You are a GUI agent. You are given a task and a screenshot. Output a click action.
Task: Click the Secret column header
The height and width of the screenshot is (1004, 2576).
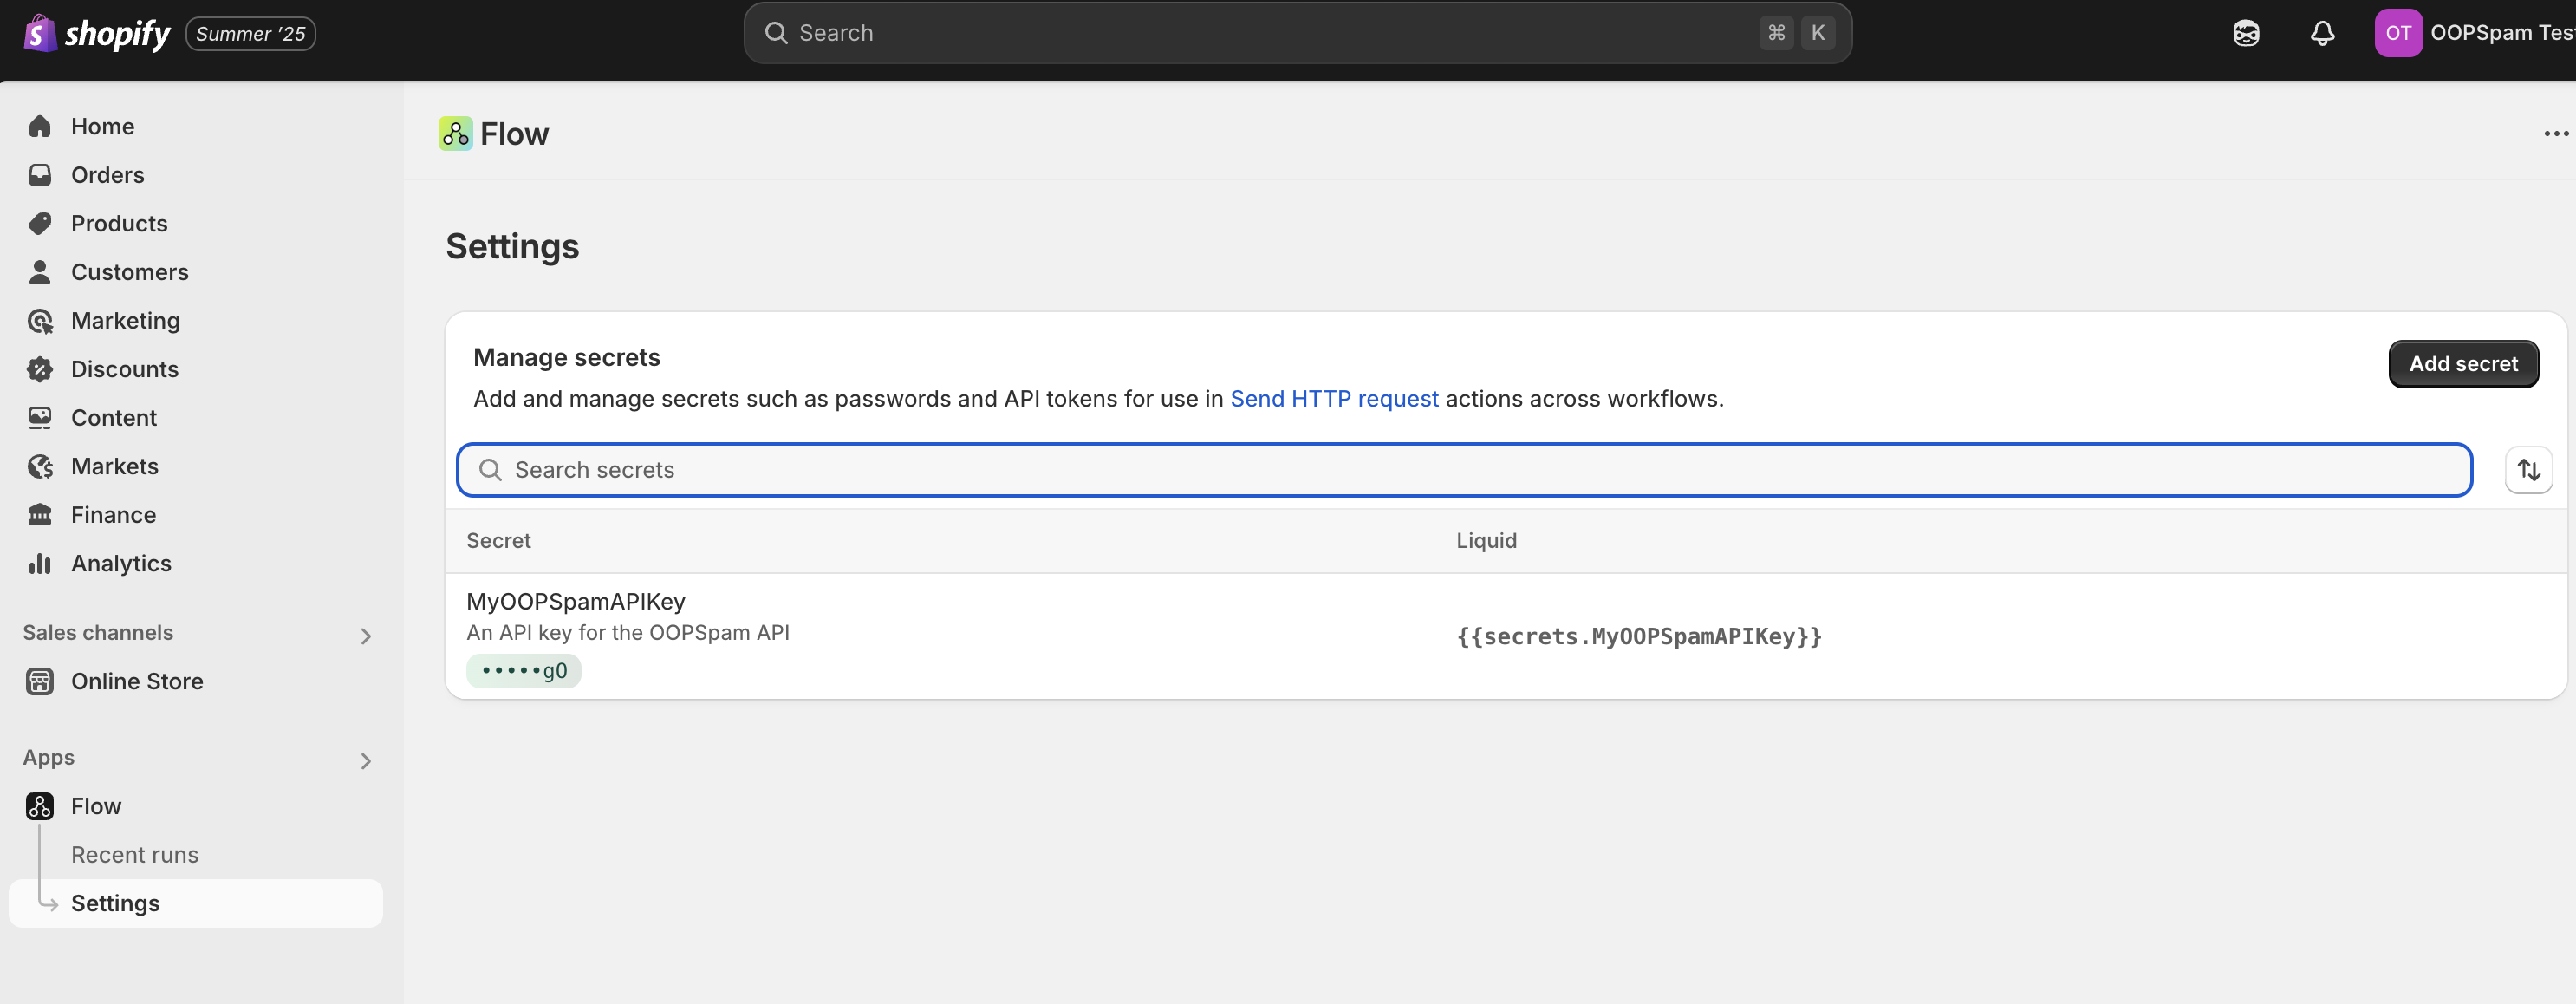click(498, 541)
